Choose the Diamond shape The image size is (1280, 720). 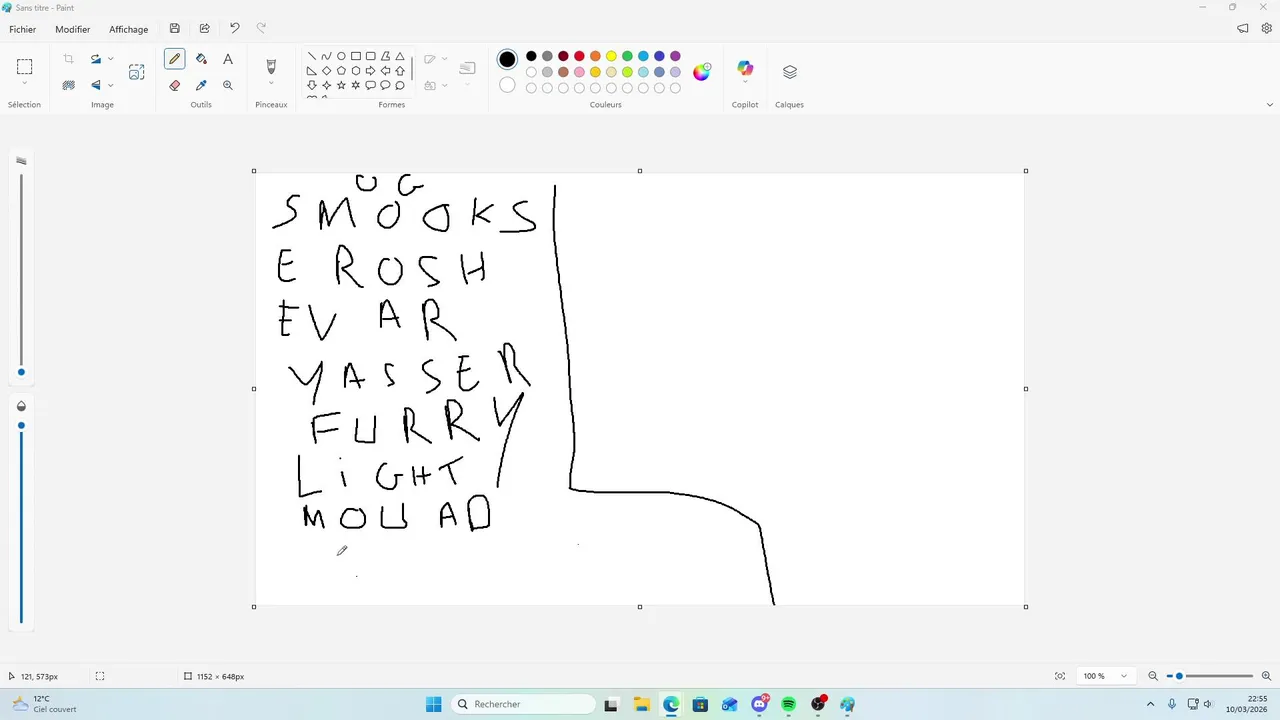pyautogui.click(x=326, y=71)
